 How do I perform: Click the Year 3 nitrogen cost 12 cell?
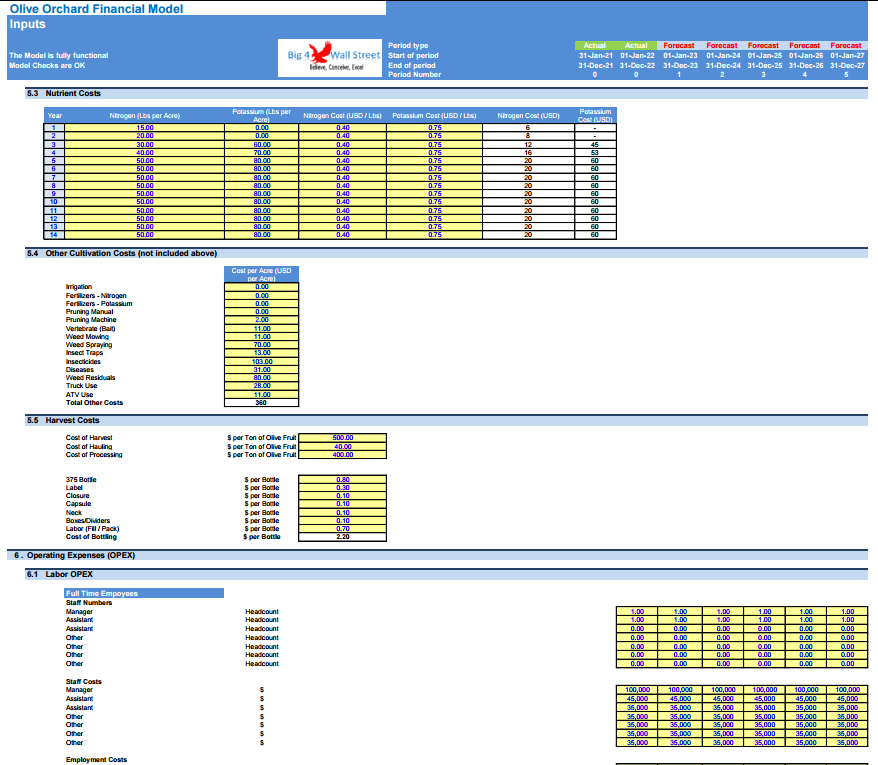[528, 144]
